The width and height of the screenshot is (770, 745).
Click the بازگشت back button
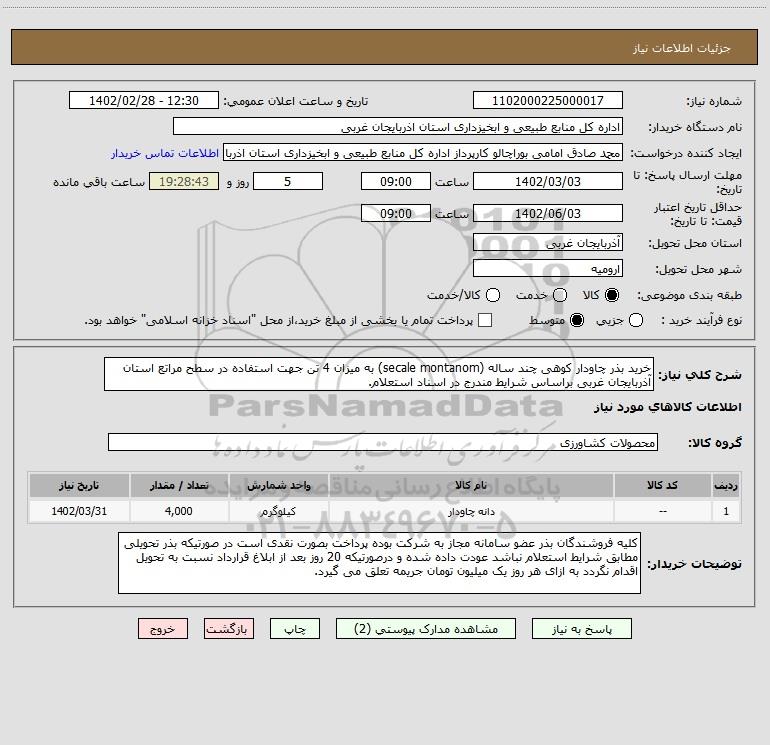tap(229, 629)
